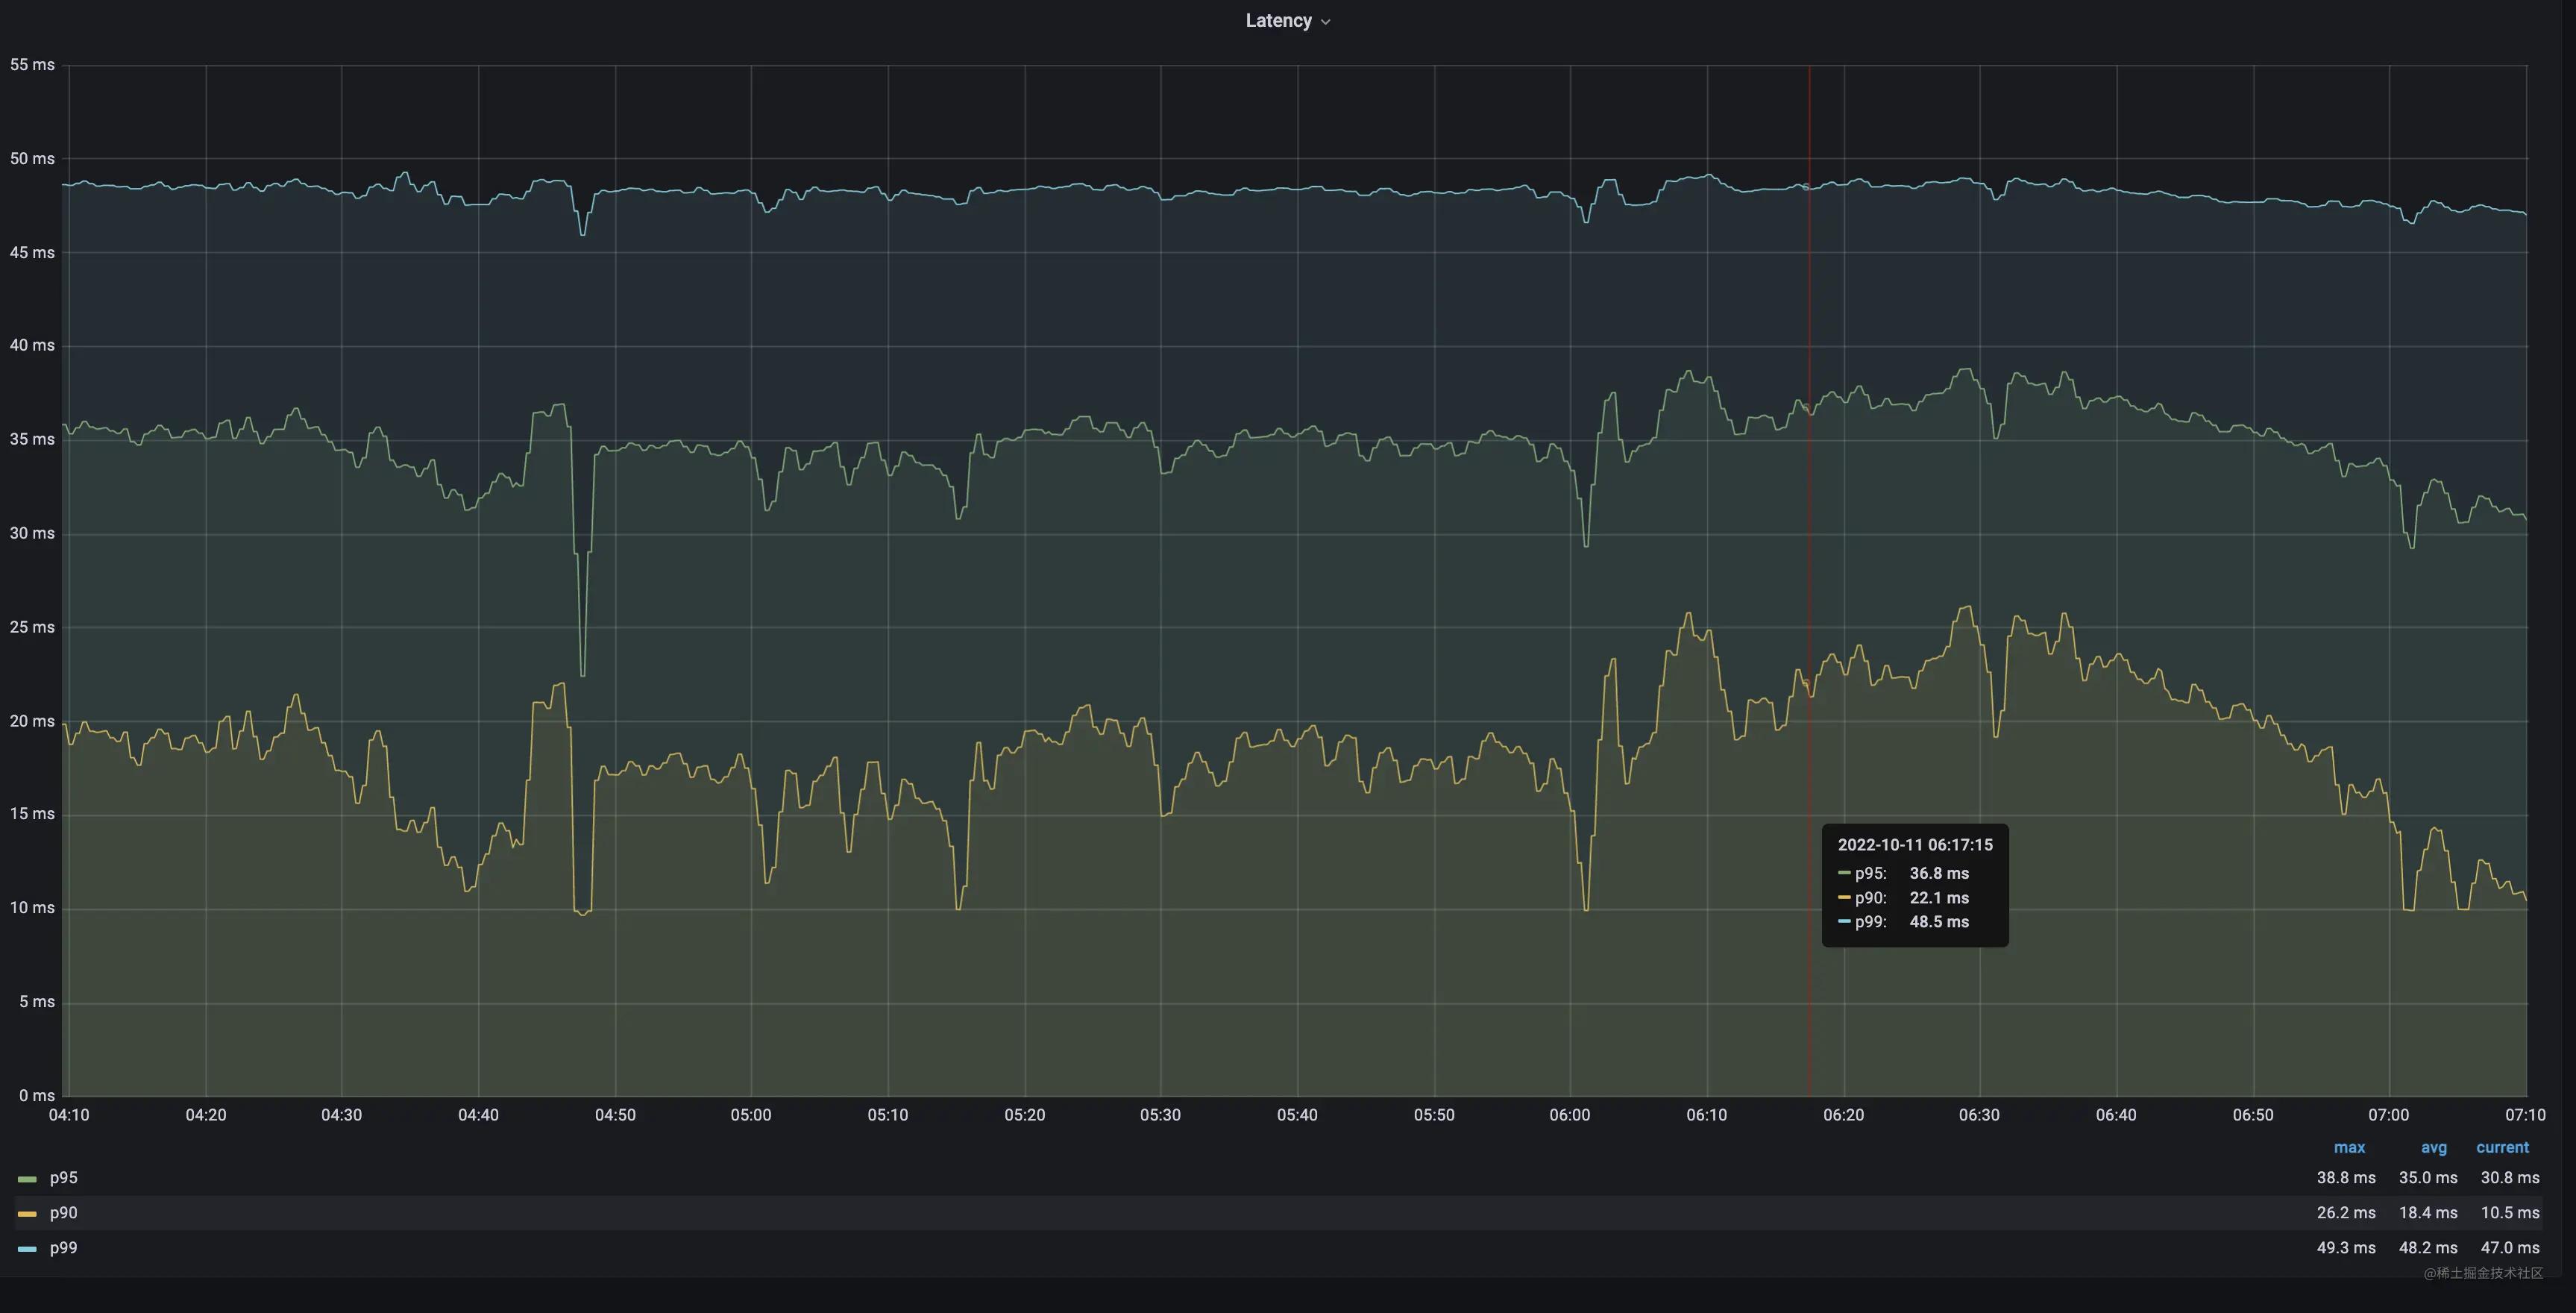Click the p95 max value 38.8 ms
Viewport: 2576px width, 1313px height.
coord(2346,1178)
